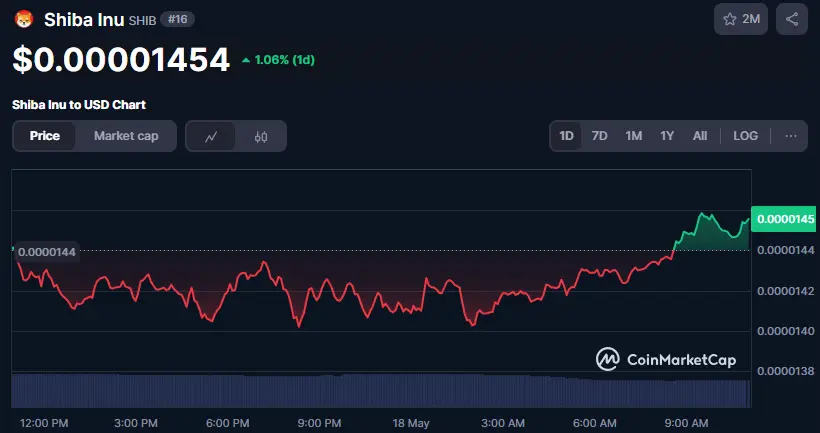820x433 pixels.
Task: Select the Price tab
Action: click(x=44, y=136)
